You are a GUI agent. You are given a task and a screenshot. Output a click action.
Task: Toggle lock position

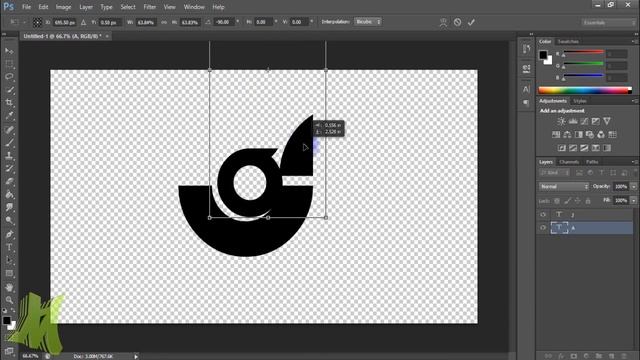578,200
